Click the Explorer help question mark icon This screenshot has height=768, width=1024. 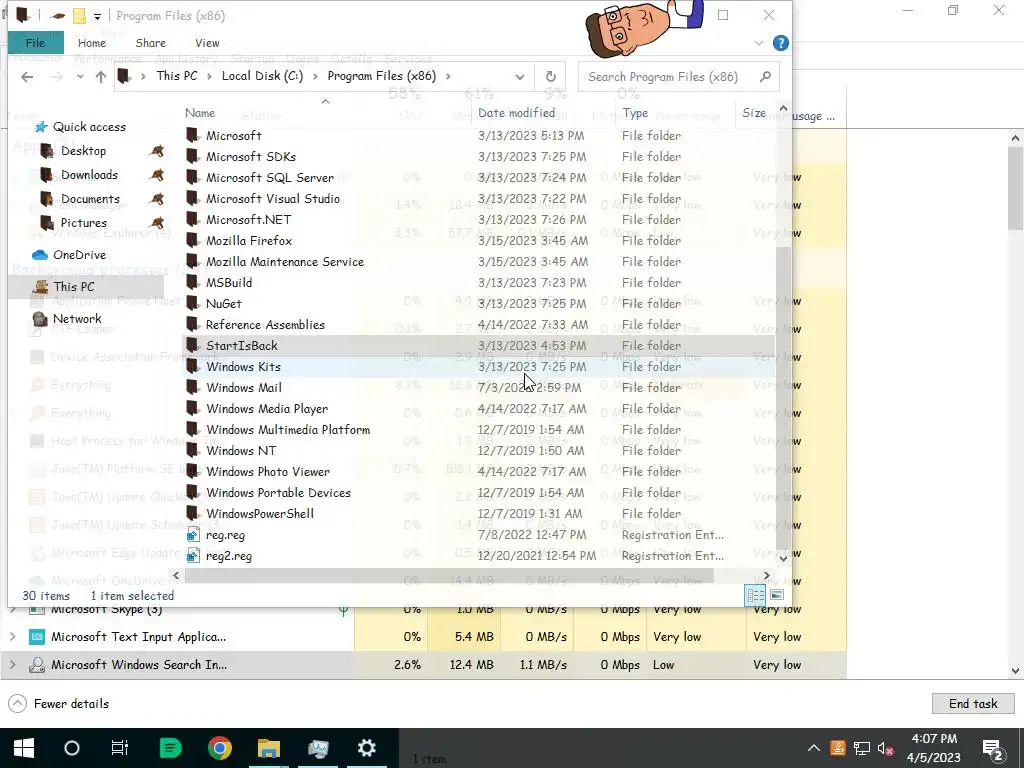(x=780, y=43)
